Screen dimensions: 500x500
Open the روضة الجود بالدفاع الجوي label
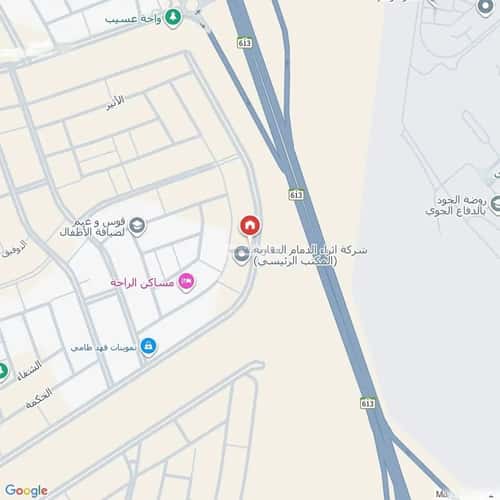pos(455,205)
